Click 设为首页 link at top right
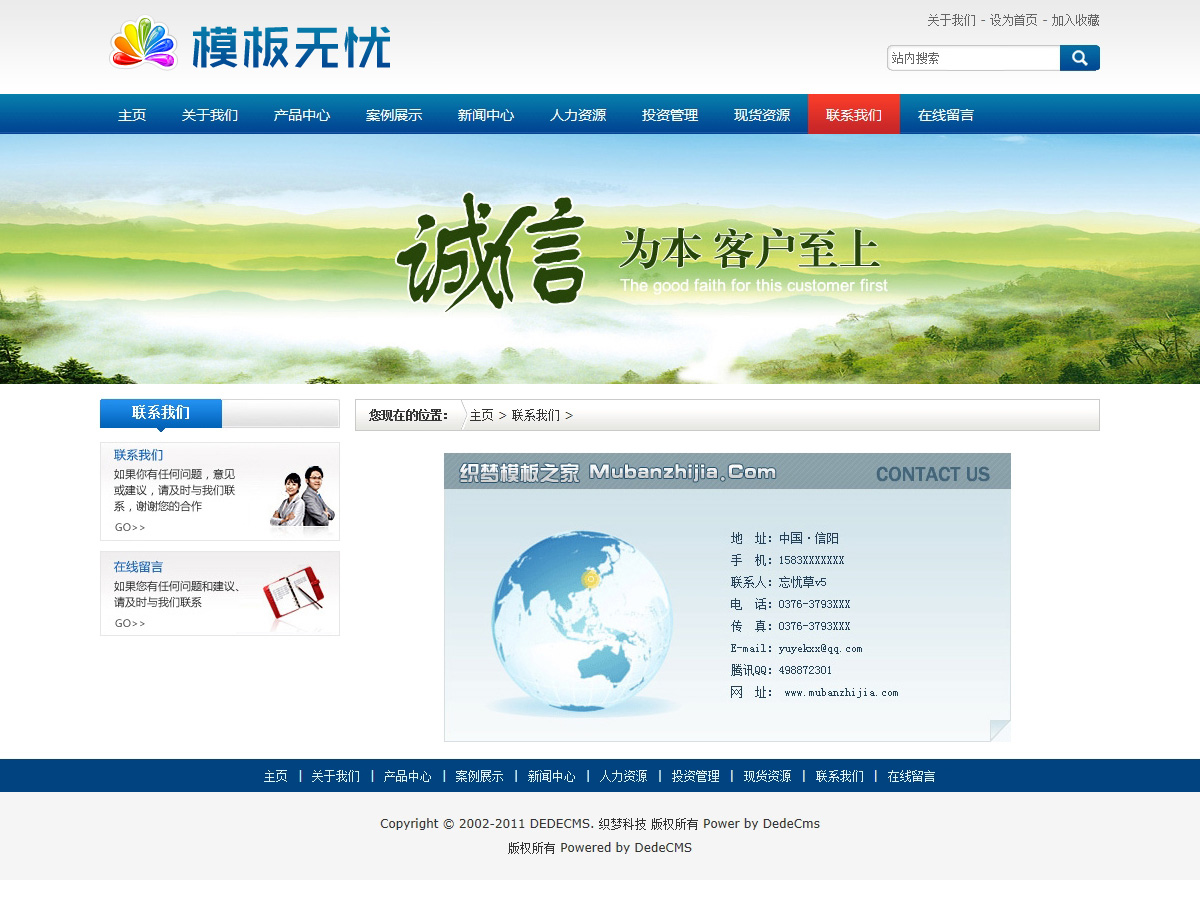This screenshot has height=897, width=1200. tap(1013, 20)
